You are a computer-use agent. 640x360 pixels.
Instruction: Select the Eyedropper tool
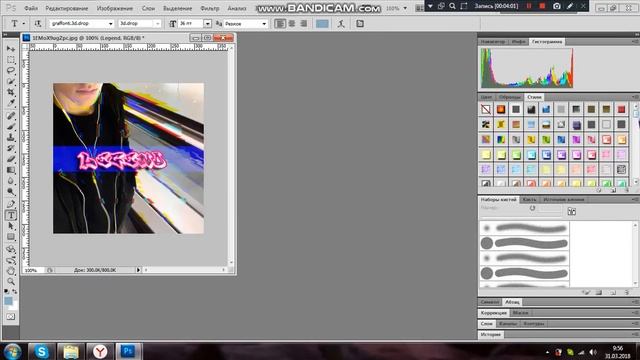point(11,103)
